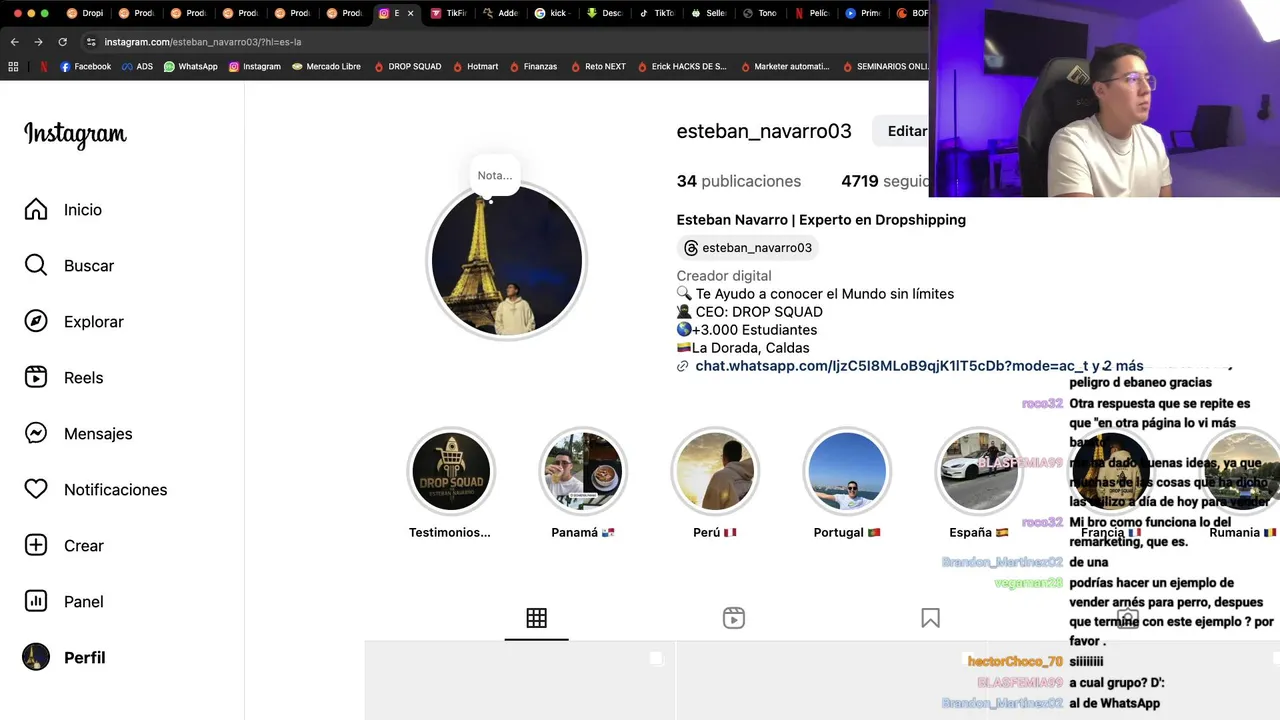Click the Nota bubble above profile photo
This screenshot has height=720, width=1280.
[494, 175]
